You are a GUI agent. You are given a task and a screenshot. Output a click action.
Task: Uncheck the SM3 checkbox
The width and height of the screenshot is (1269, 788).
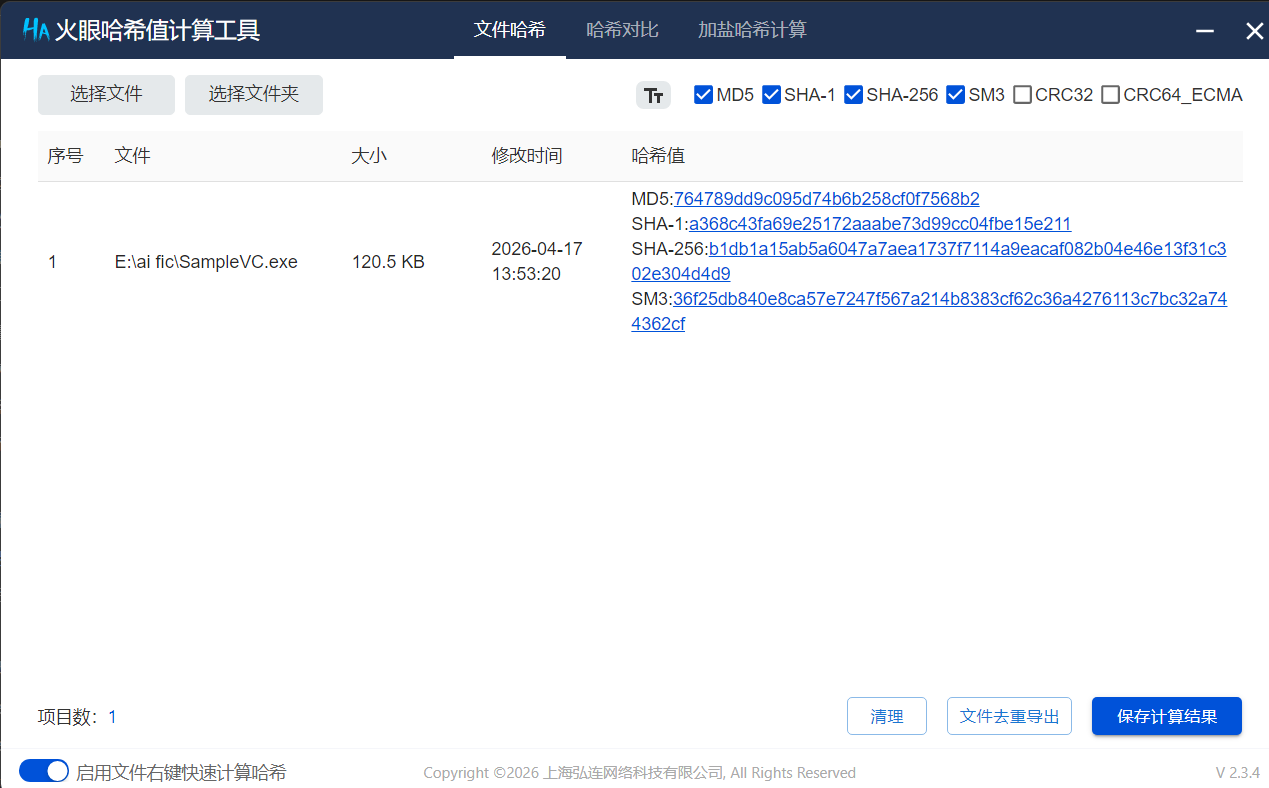click(x=955, y=95)
